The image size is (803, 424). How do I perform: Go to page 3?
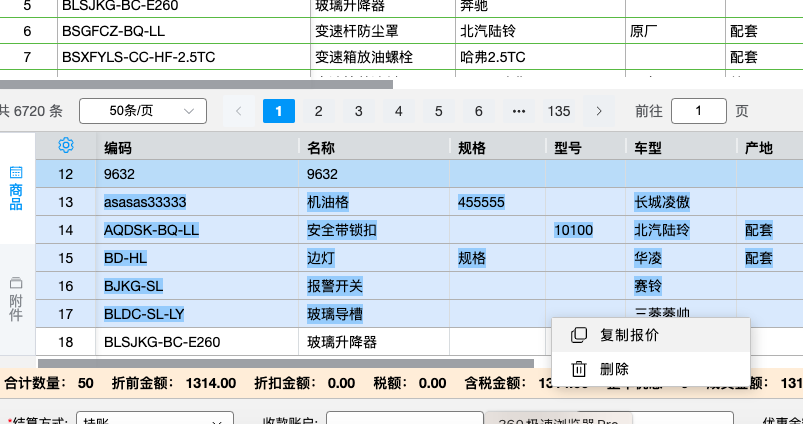click(x=358, y=111)
